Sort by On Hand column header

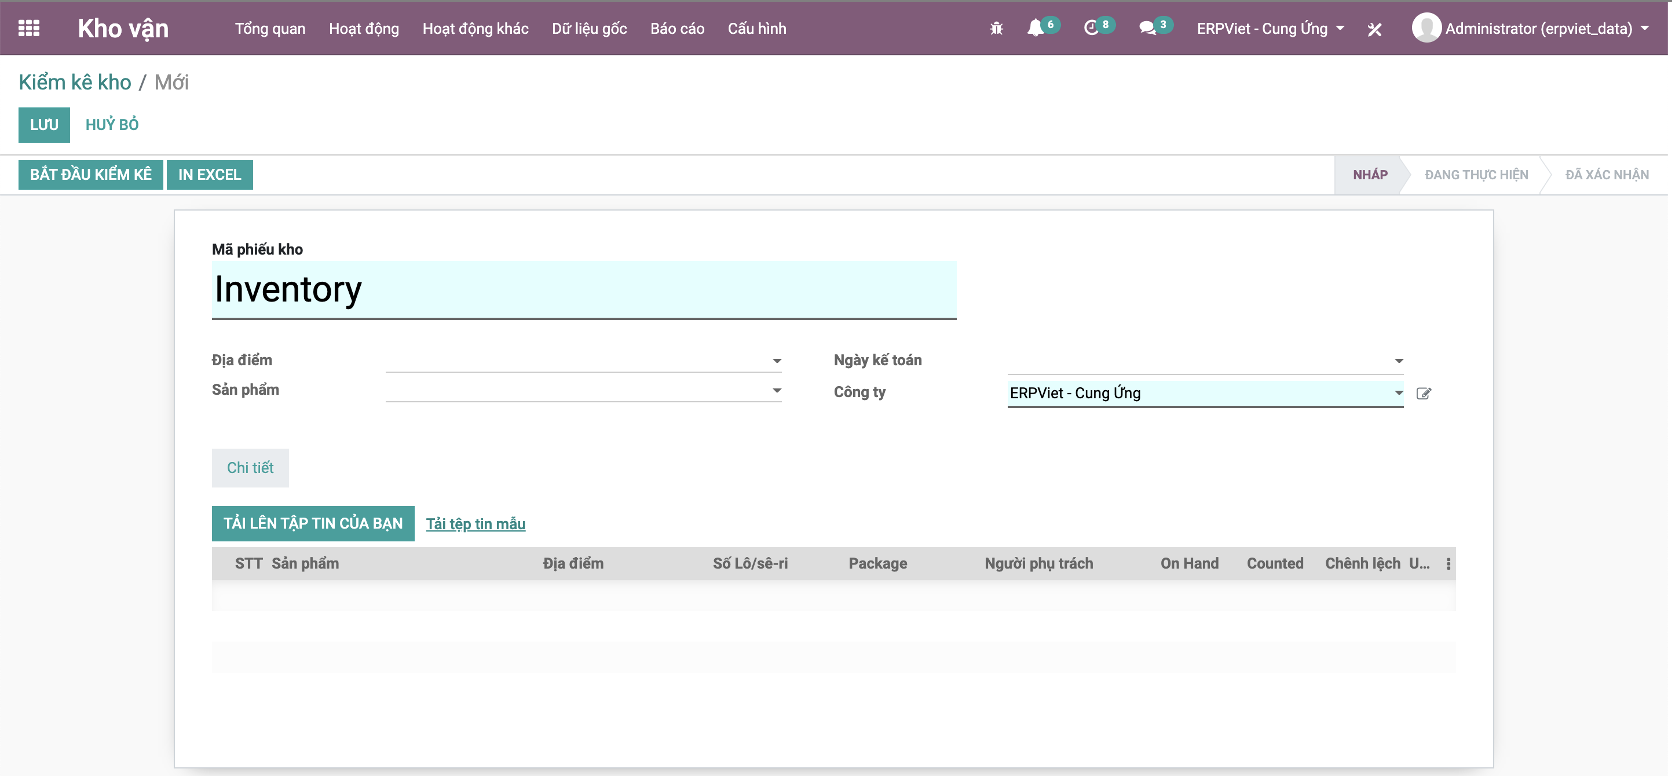[x=1189, y=564]
